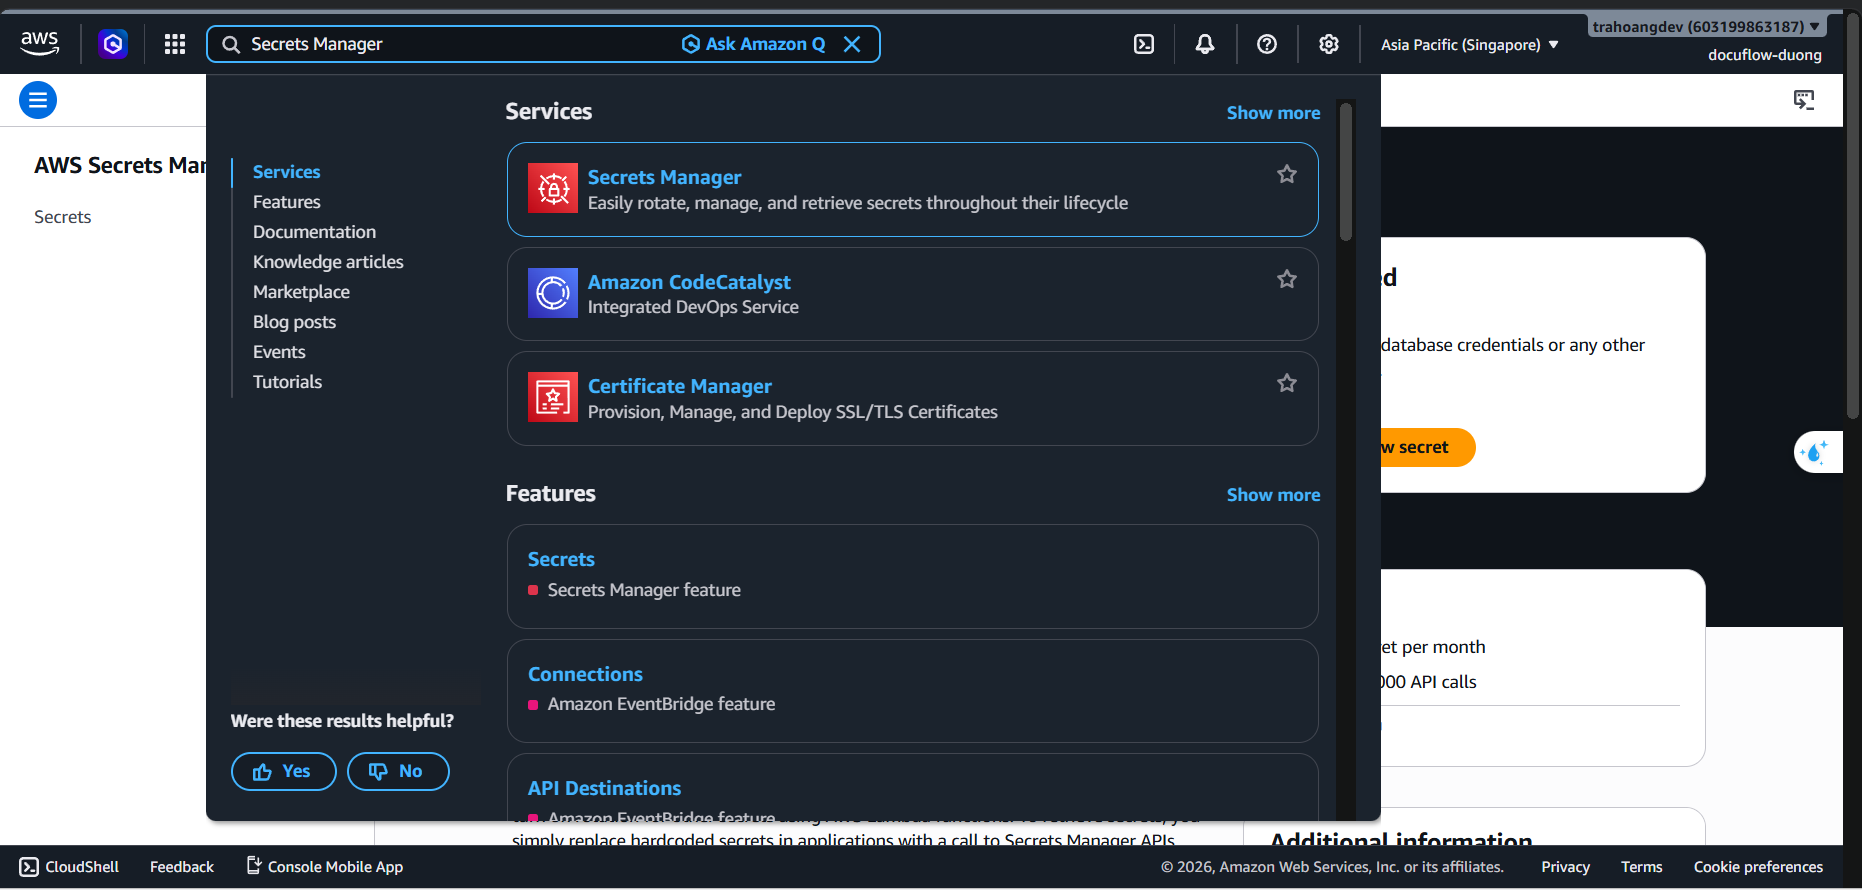
Task: Open the Secrets Manager service link
Action: click(665, 177)
